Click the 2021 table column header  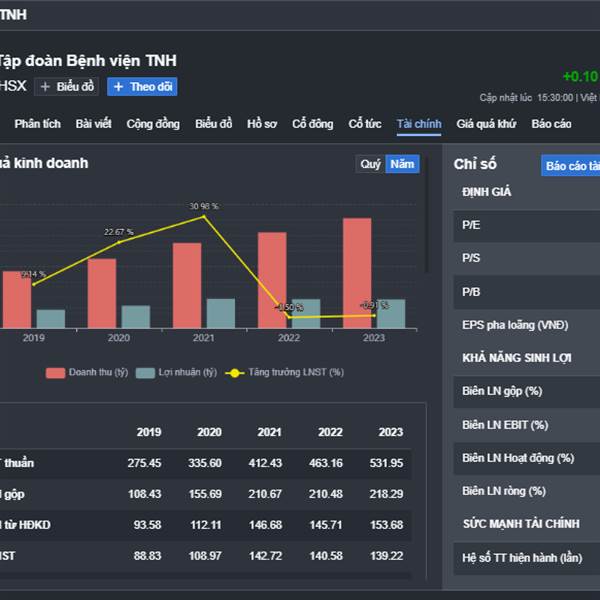coord(269,432)
